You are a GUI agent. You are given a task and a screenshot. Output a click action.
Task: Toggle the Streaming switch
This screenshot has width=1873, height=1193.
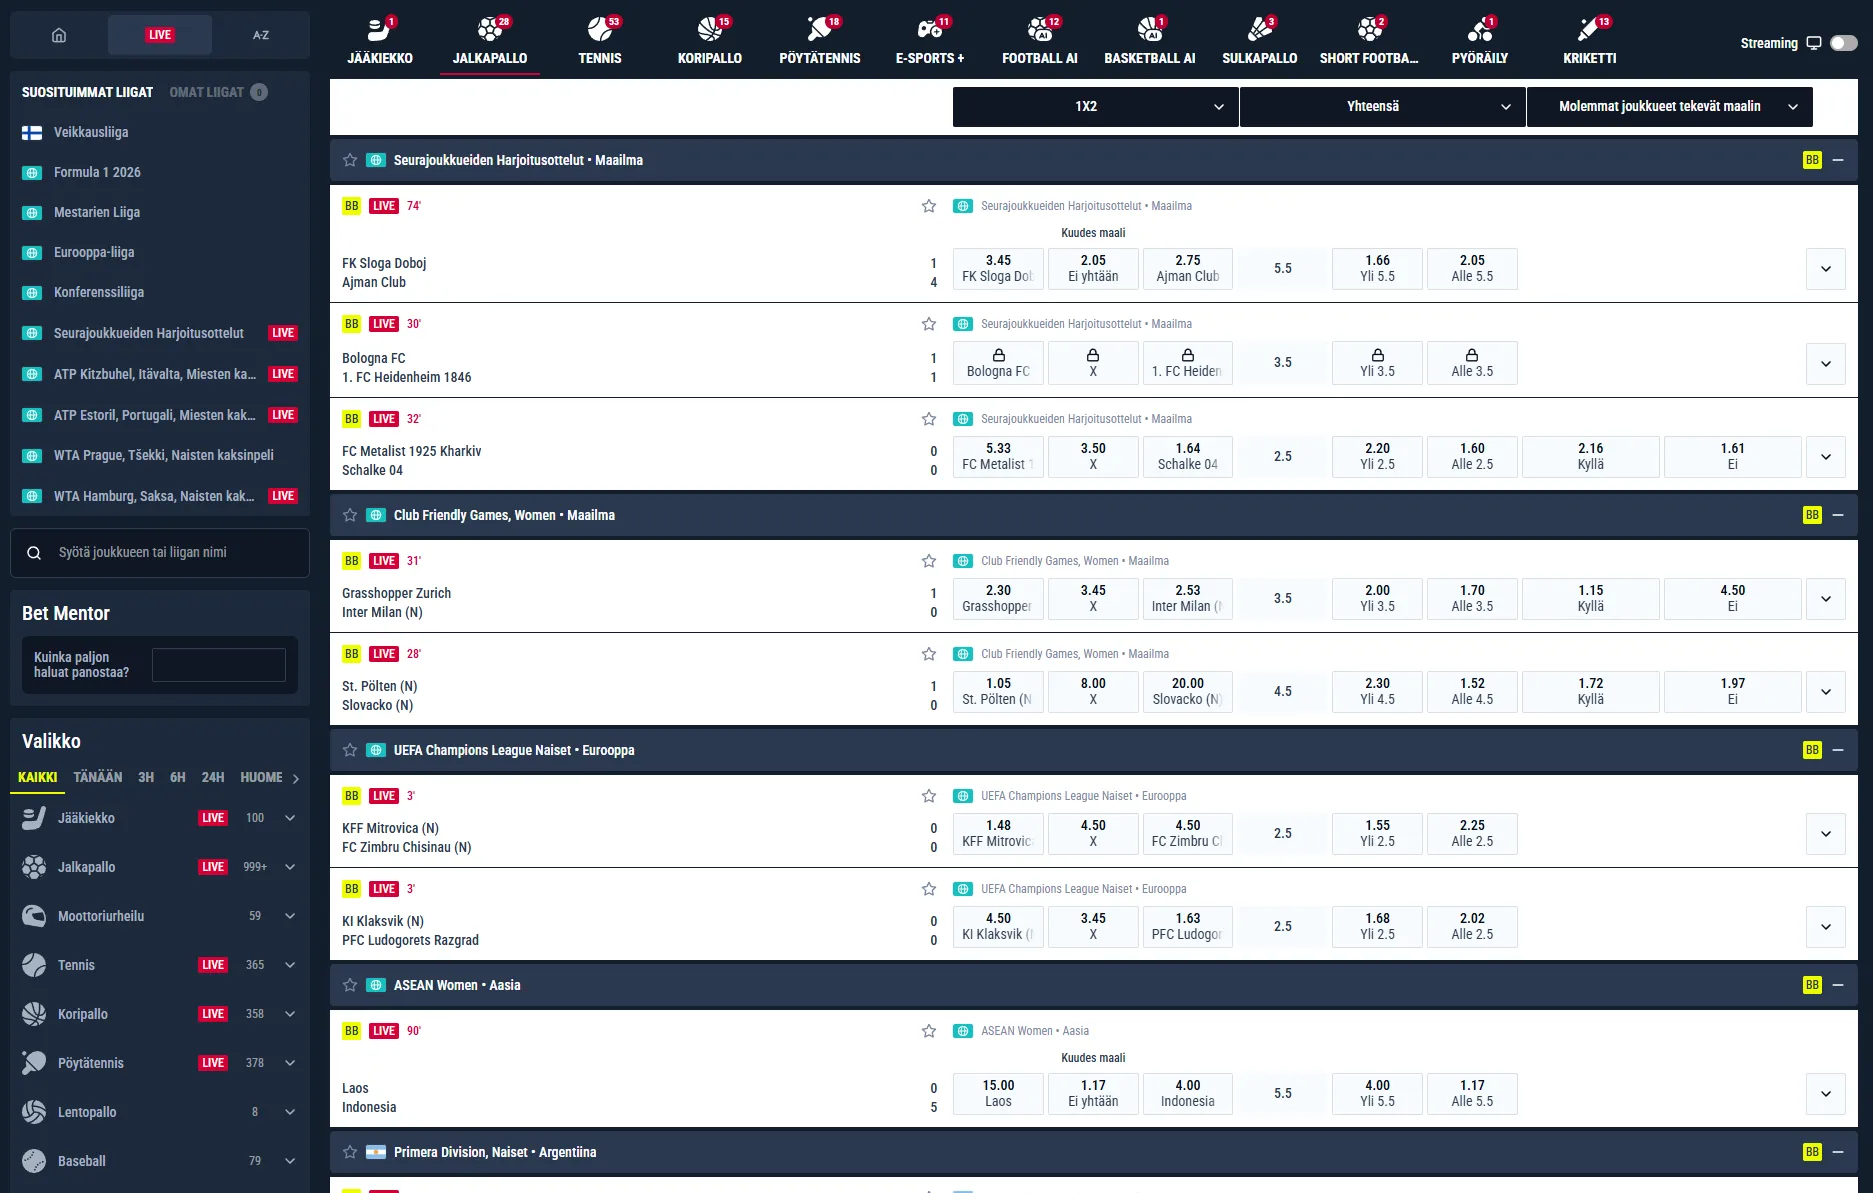coord(1843,43)
